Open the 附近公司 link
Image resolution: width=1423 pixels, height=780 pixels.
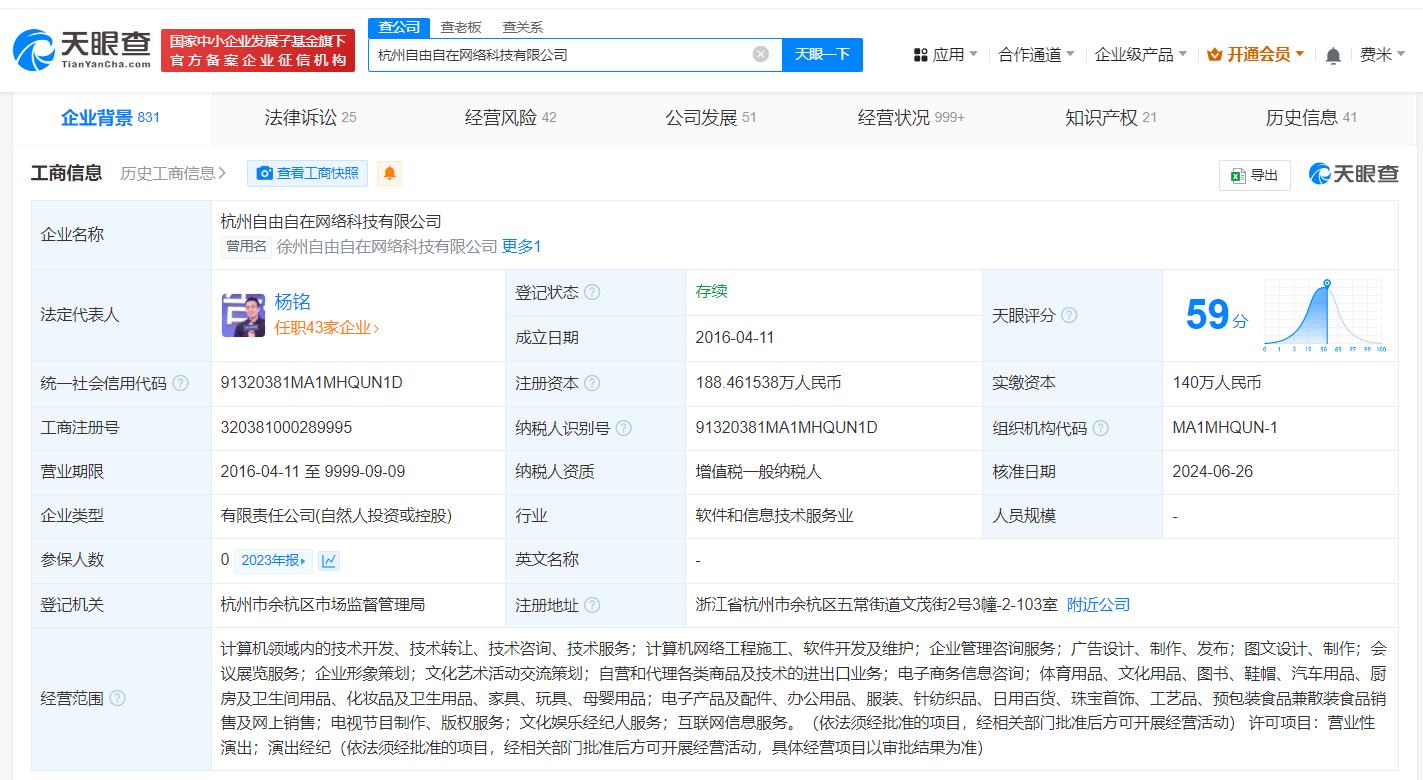[1098, 604]
